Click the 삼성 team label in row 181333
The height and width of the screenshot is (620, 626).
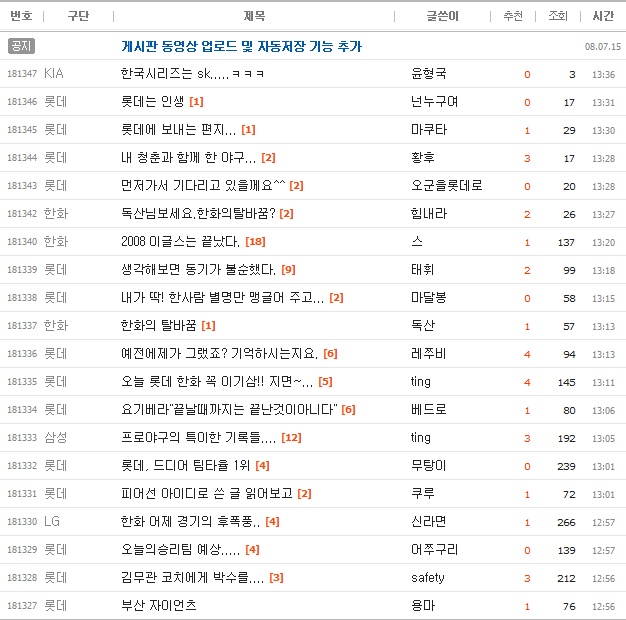pos(55,437)
